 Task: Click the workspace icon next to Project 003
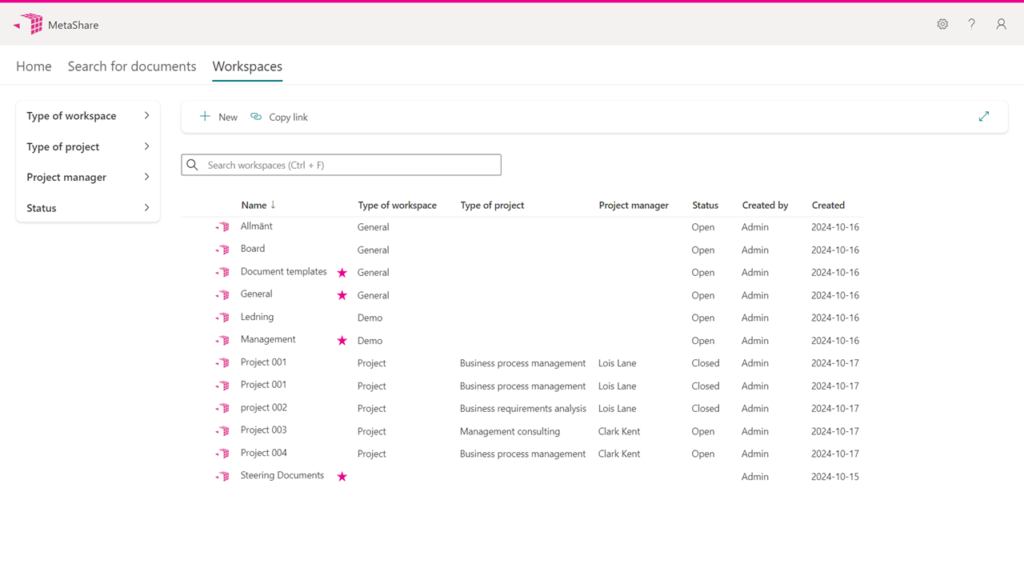coord(222,432)
